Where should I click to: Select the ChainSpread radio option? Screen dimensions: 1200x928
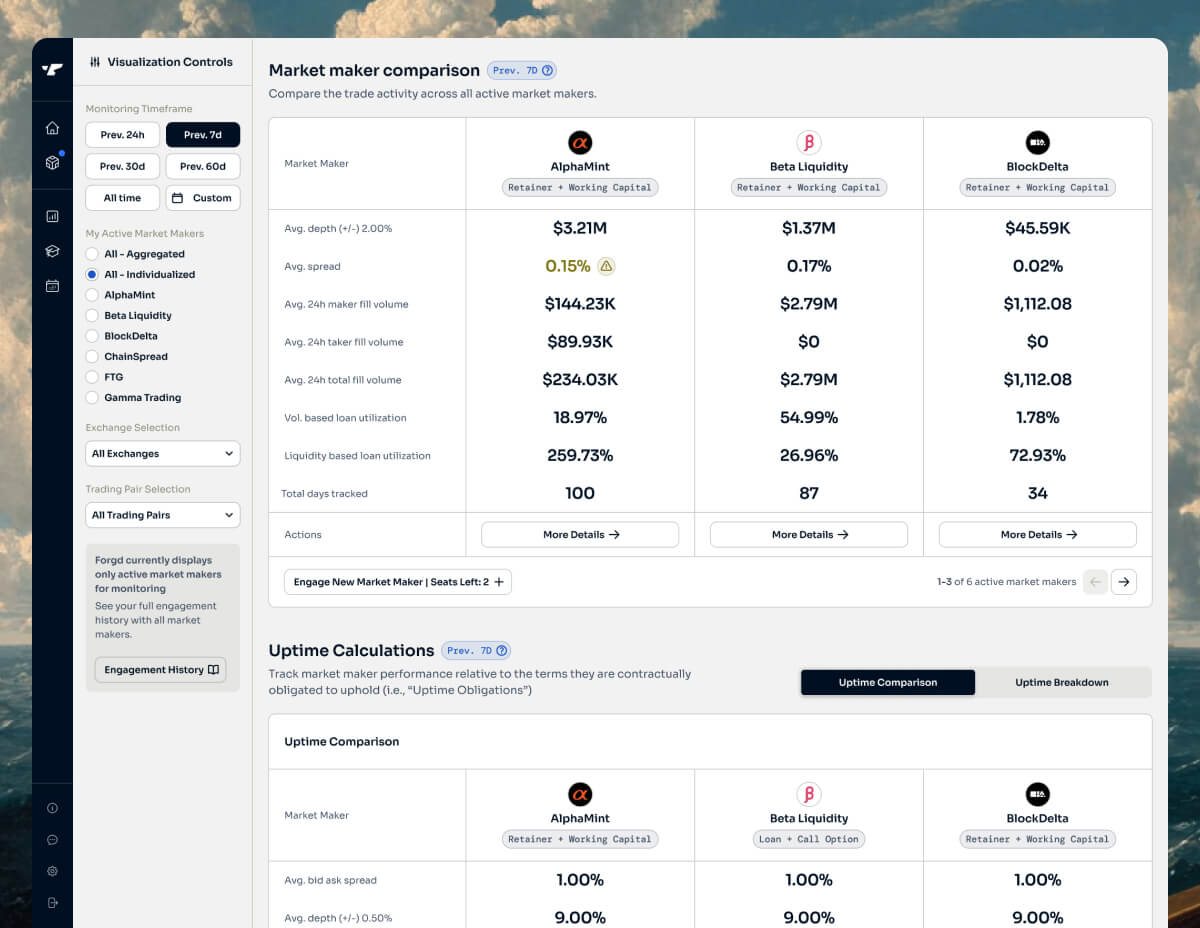92,356
